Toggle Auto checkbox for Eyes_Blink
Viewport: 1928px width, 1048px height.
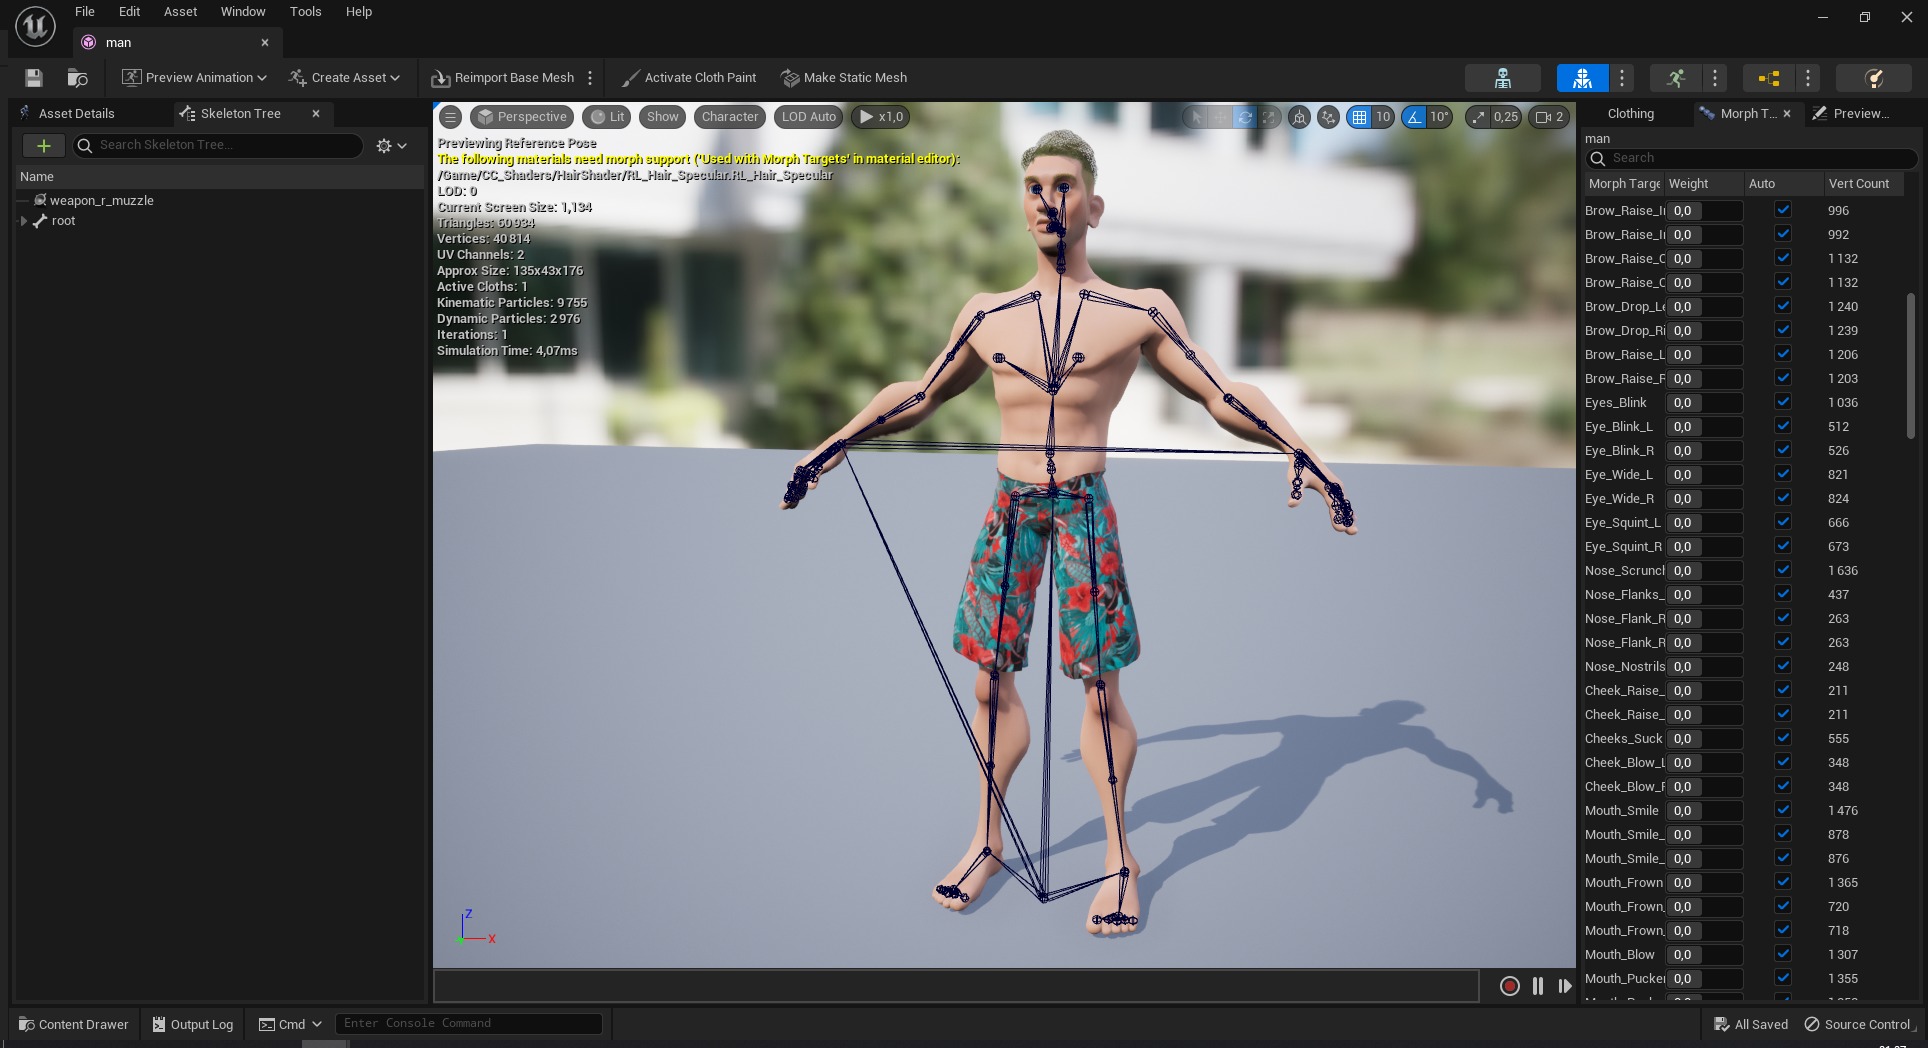1783,402
